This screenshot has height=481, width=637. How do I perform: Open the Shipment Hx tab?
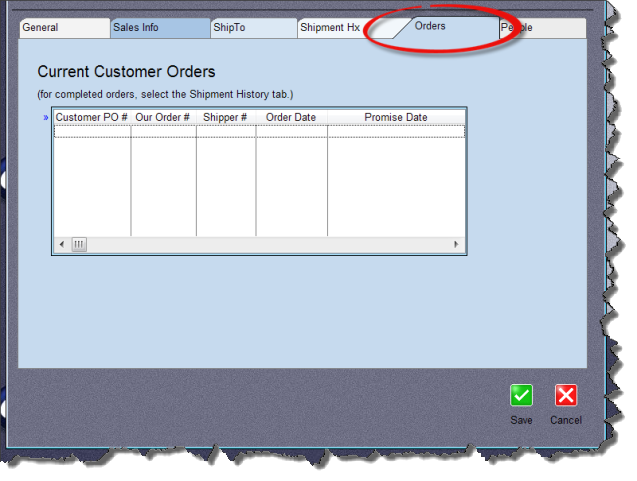(330, 28)
